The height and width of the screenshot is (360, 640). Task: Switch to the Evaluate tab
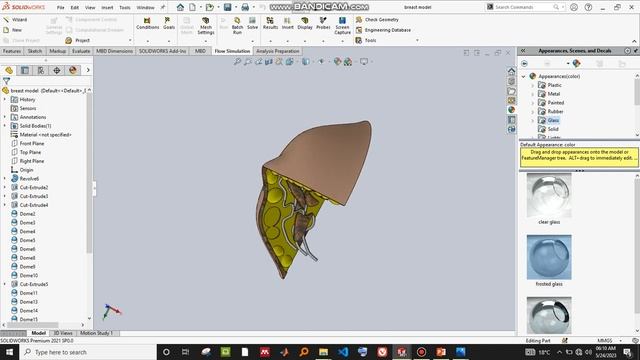pyautogui.click(x=81, y=51)
